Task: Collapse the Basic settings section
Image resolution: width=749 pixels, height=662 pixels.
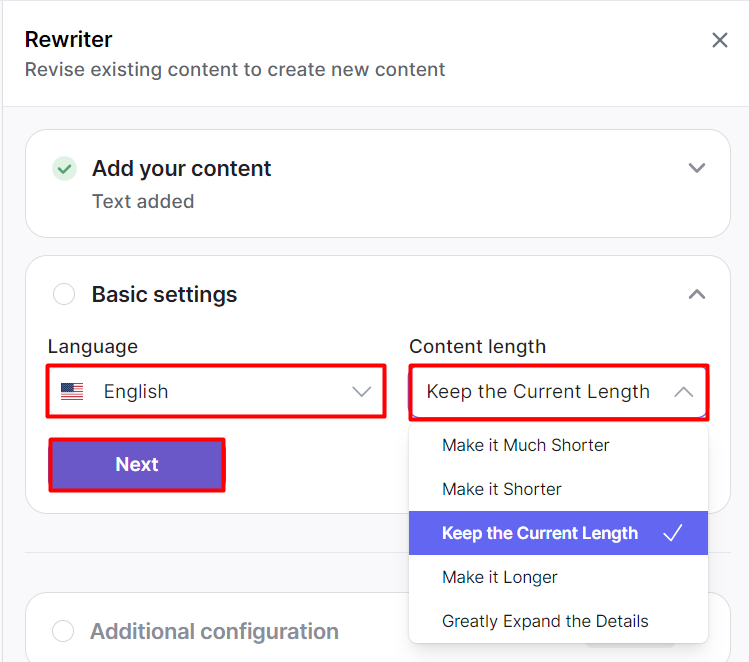Action: click(697, 294)
